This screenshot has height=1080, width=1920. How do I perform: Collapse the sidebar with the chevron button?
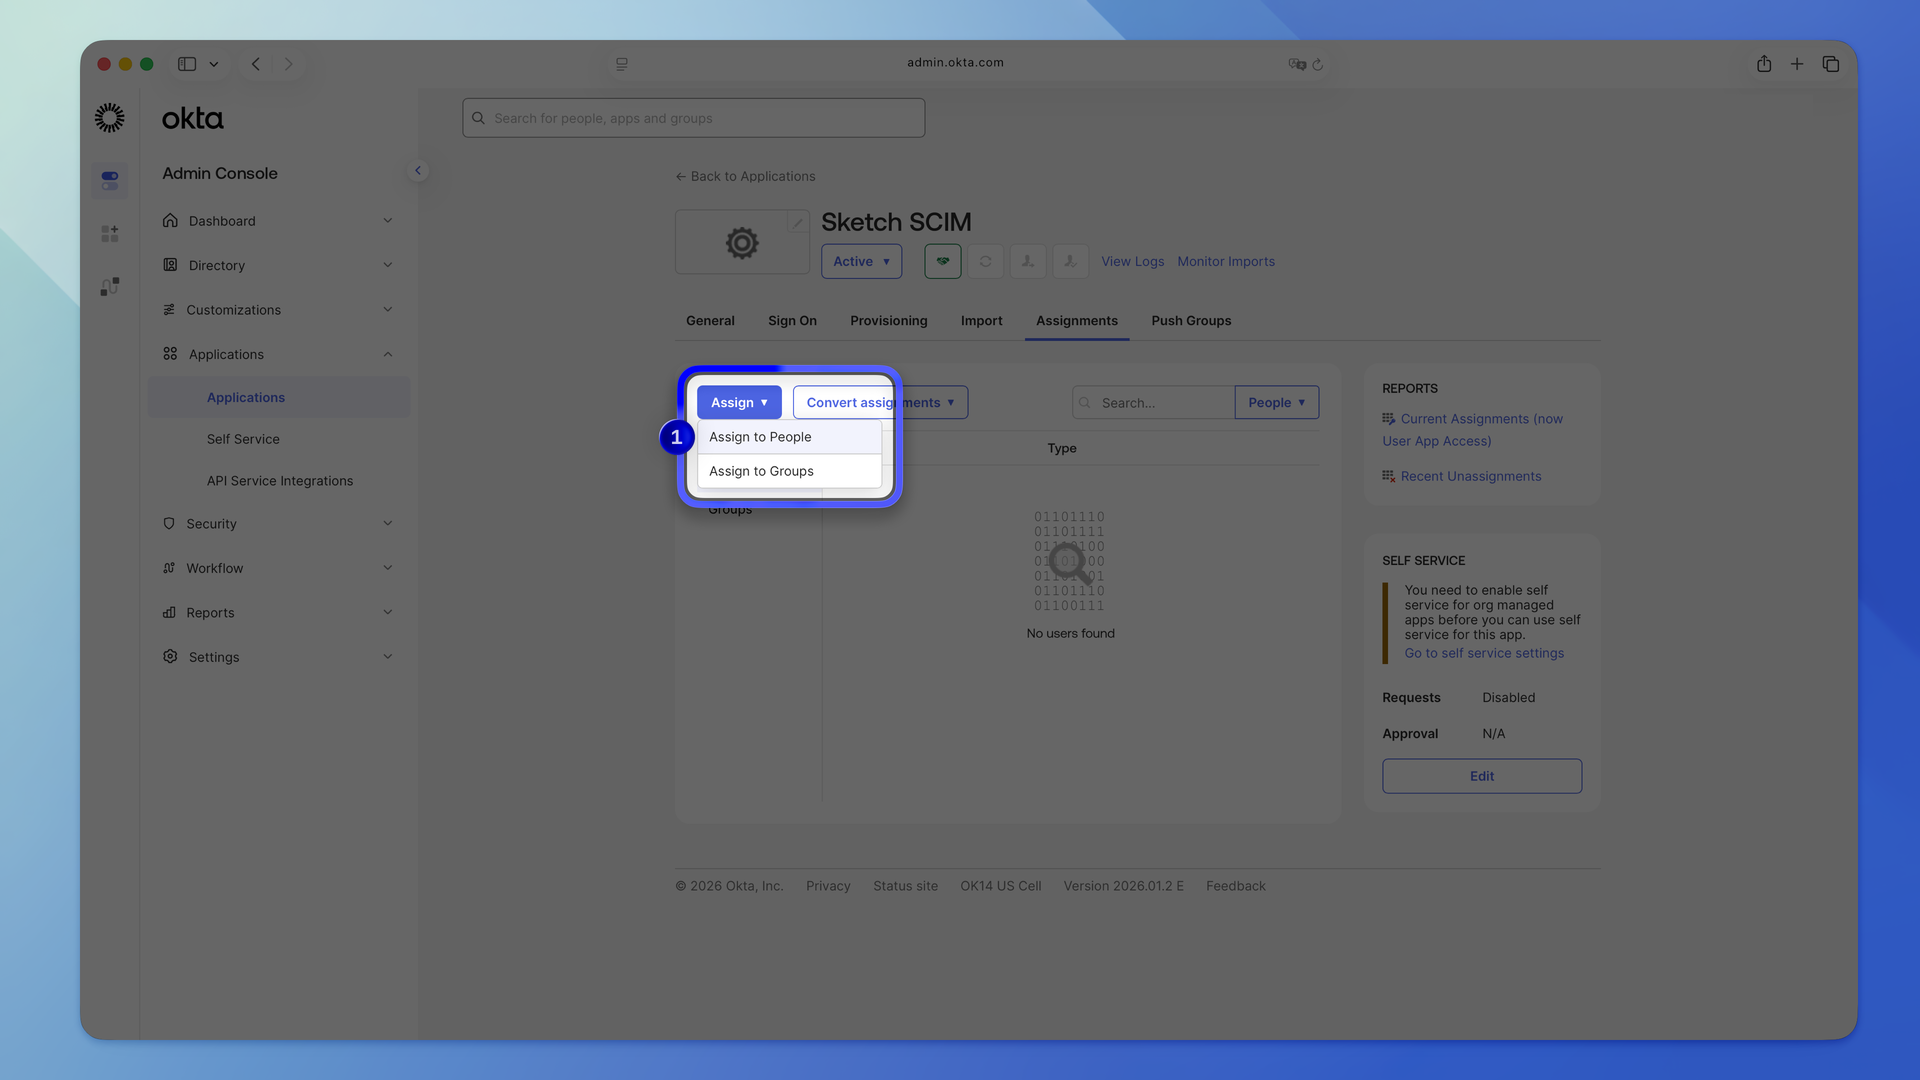418,171
